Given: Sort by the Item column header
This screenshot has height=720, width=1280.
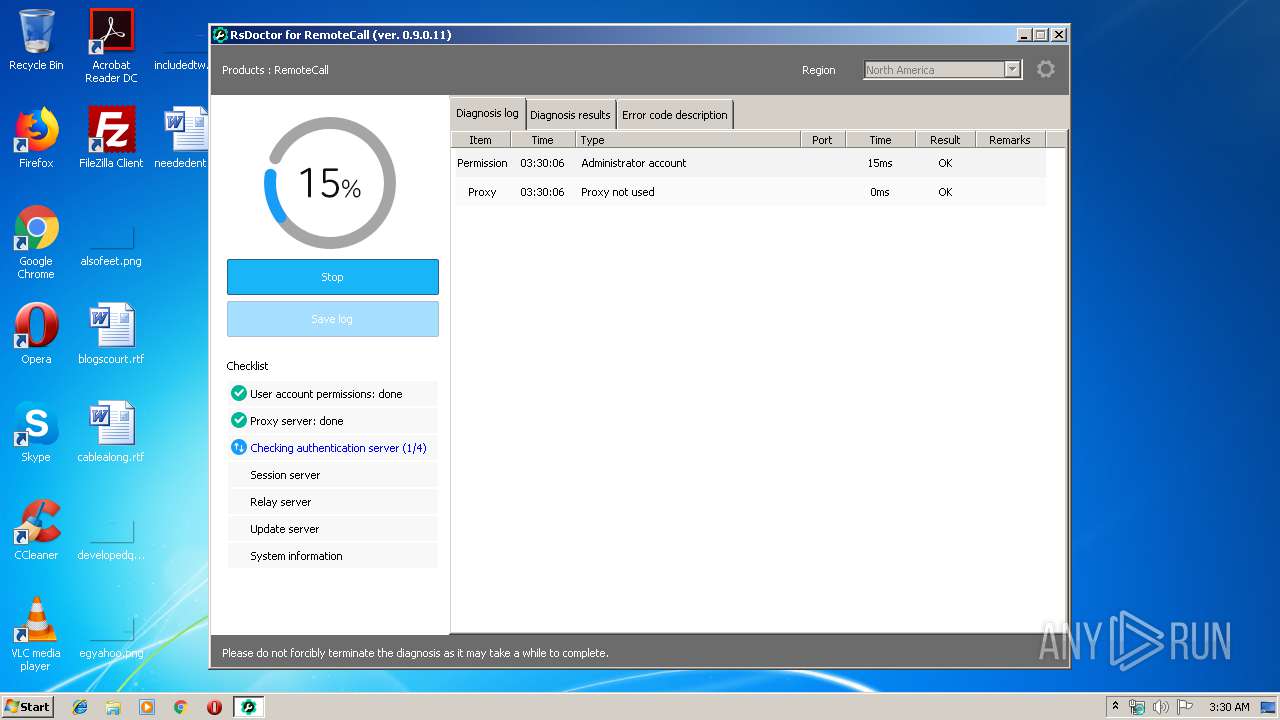Looking at the screenshot, I should coord(481,140).
